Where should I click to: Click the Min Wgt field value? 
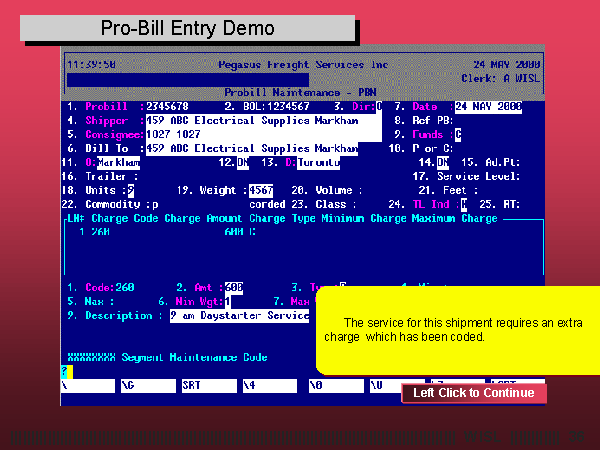228,300
